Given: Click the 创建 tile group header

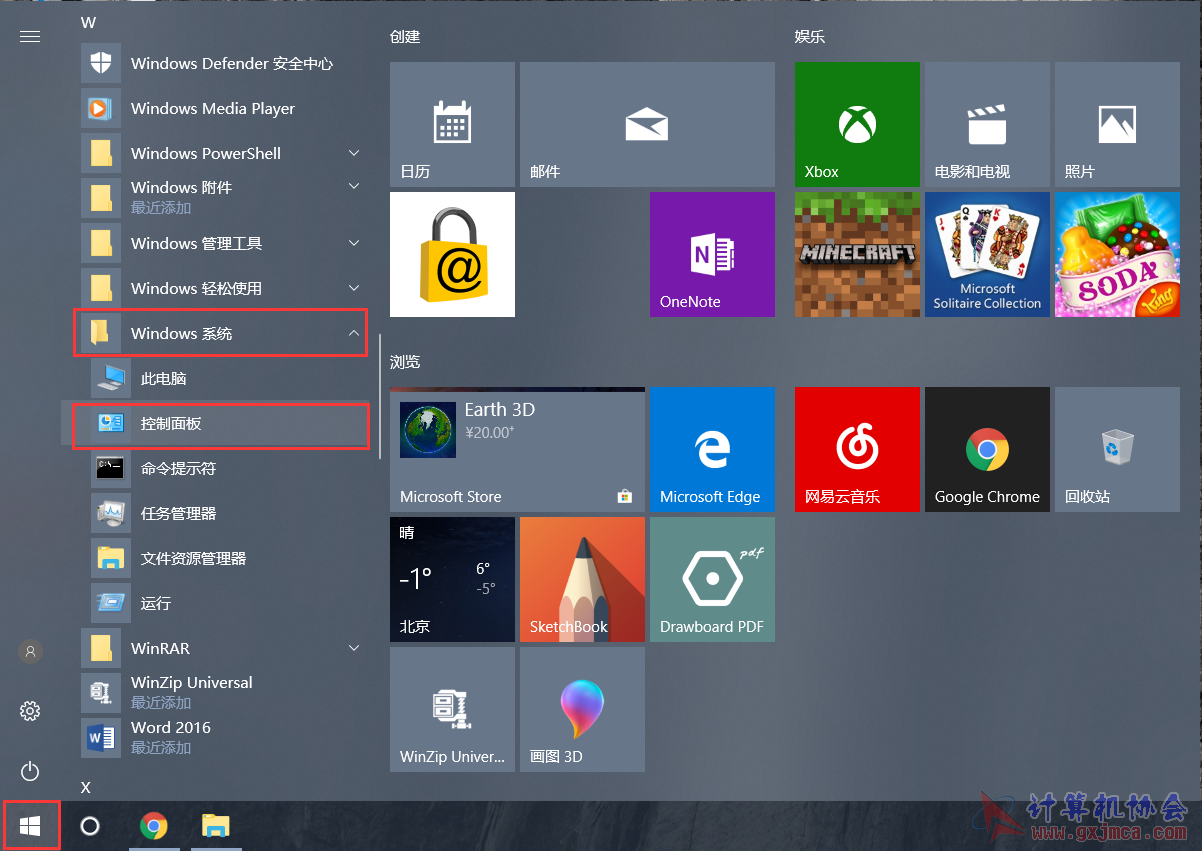Looking at the screenshot, I should click(x=405, y=36).
